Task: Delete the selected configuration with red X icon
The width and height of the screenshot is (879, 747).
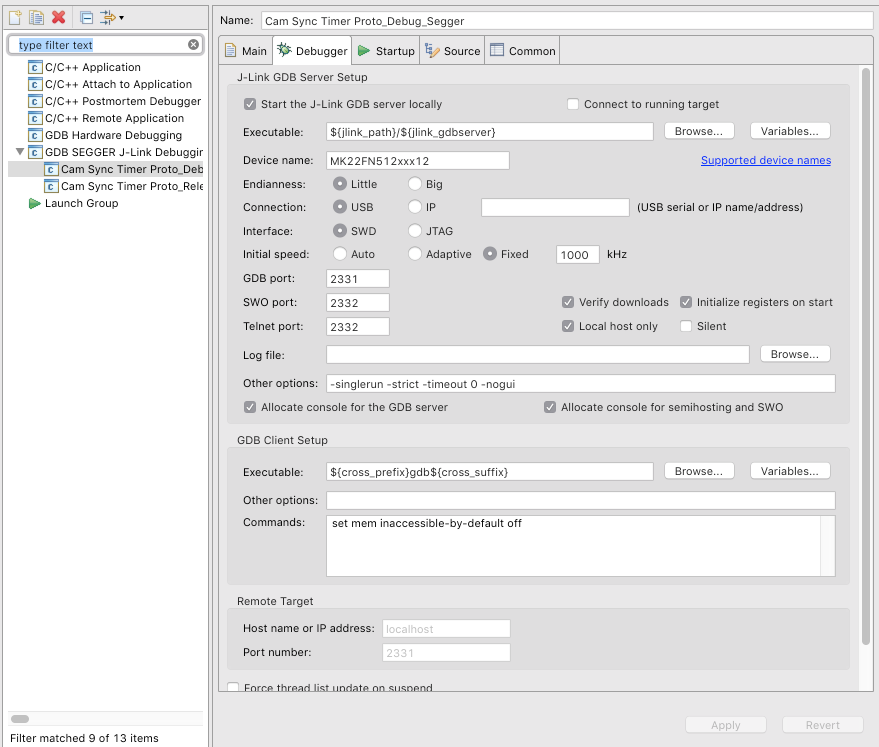Action: pos(58,18)
